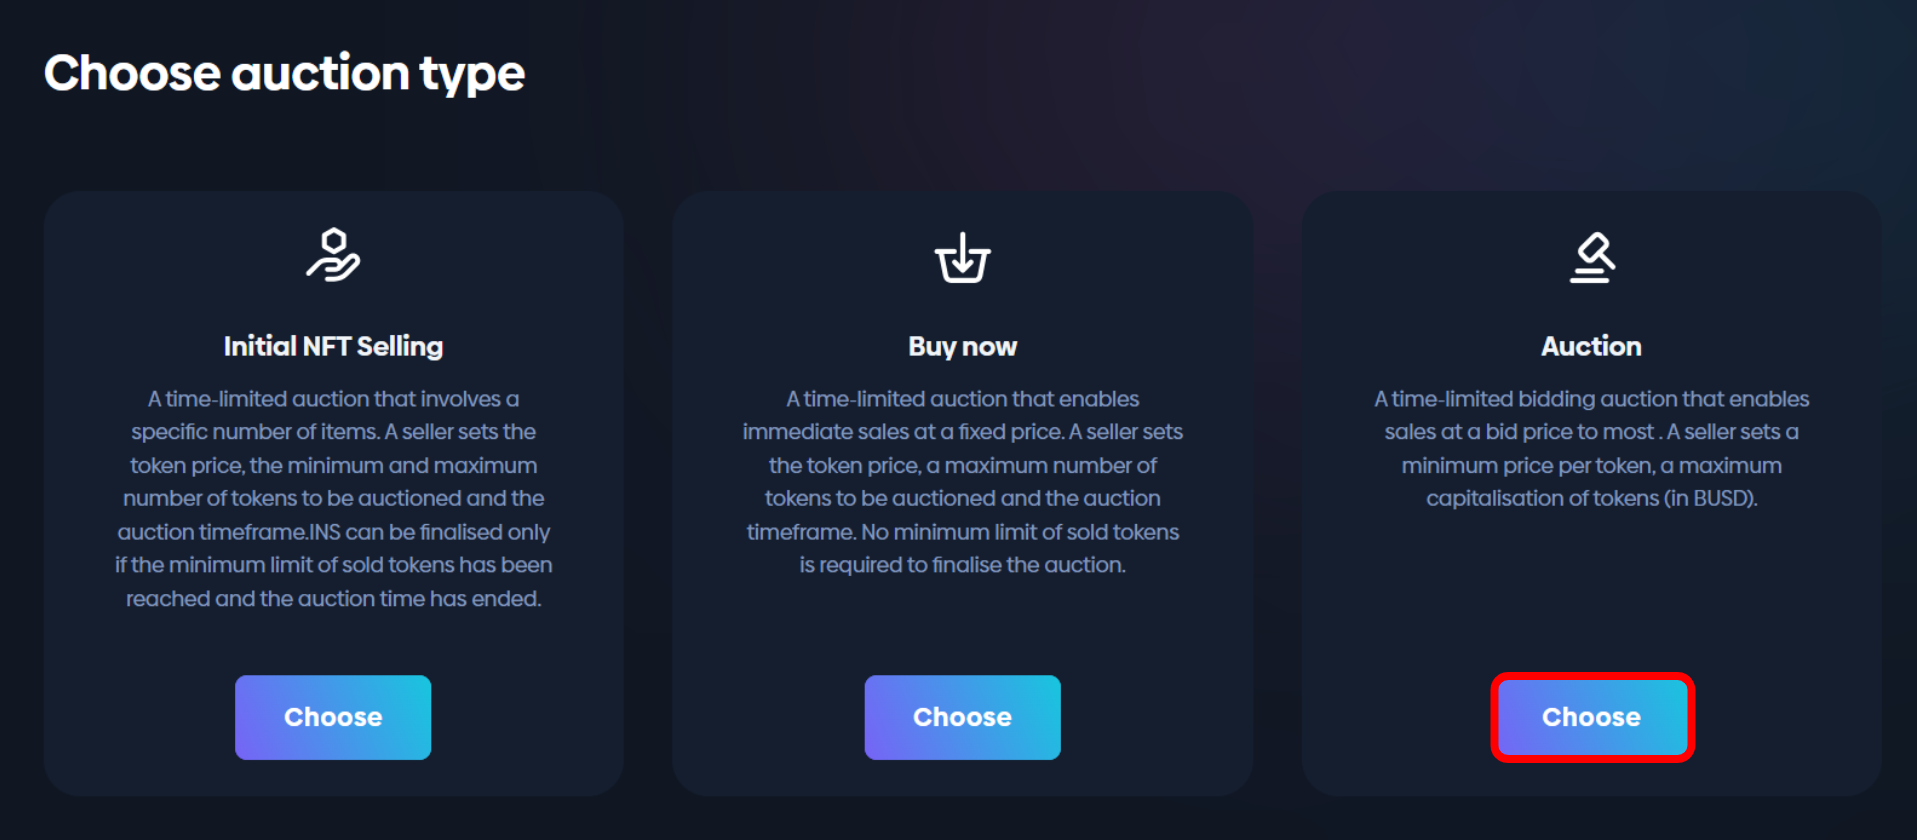Click the "Auction" card heading
The height and width of the screenshot is (840, 1917).
click(x=1591, y=346)
